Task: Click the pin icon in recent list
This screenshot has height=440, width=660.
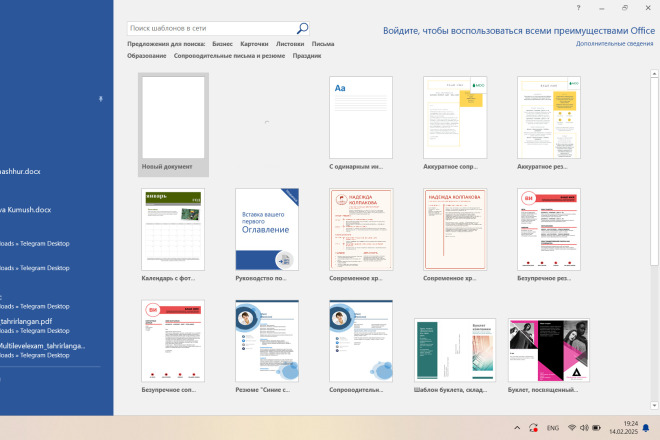Action: coord(101,99)
